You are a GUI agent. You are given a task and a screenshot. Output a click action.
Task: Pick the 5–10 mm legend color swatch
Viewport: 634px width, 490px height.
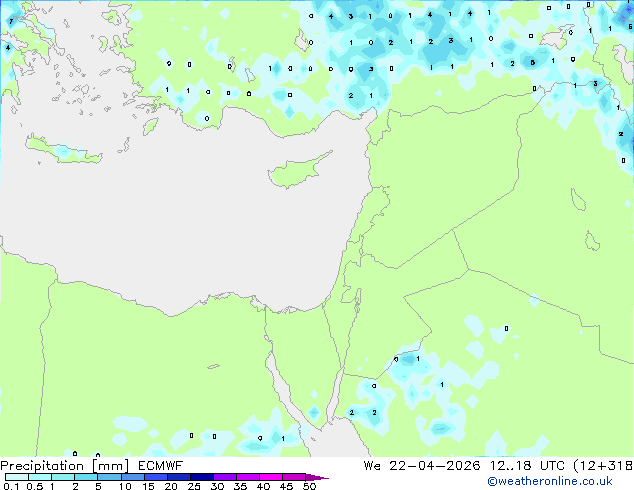tap(109, 477)
